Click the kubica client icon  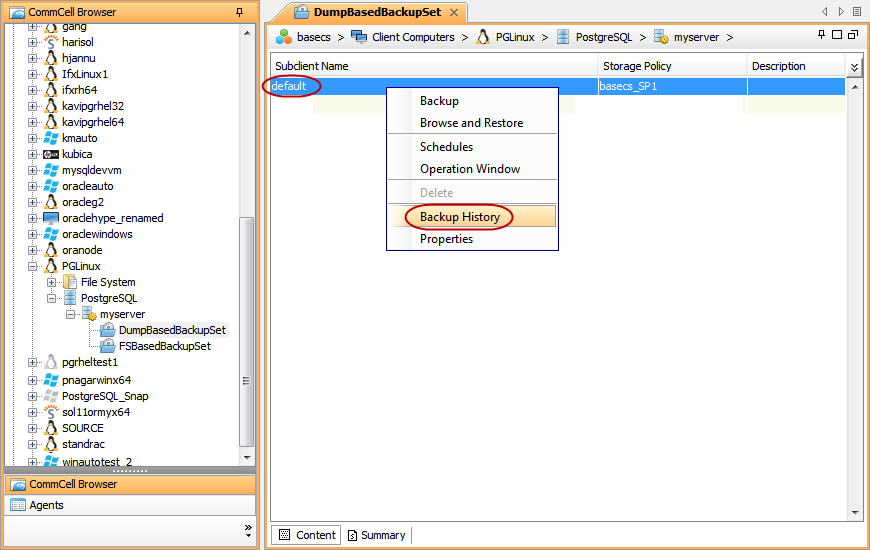pyautogui.click(x=51, y=154)
